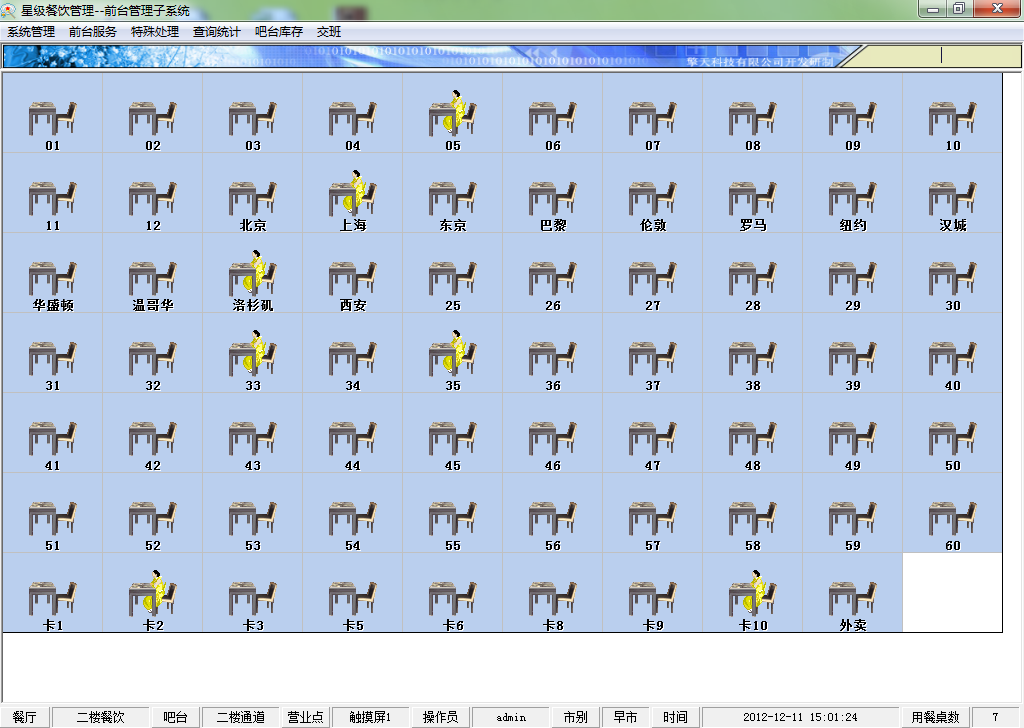The image size is (1024, 728).
Task: Click occupied table 35
Action: (x=453, y=354)
